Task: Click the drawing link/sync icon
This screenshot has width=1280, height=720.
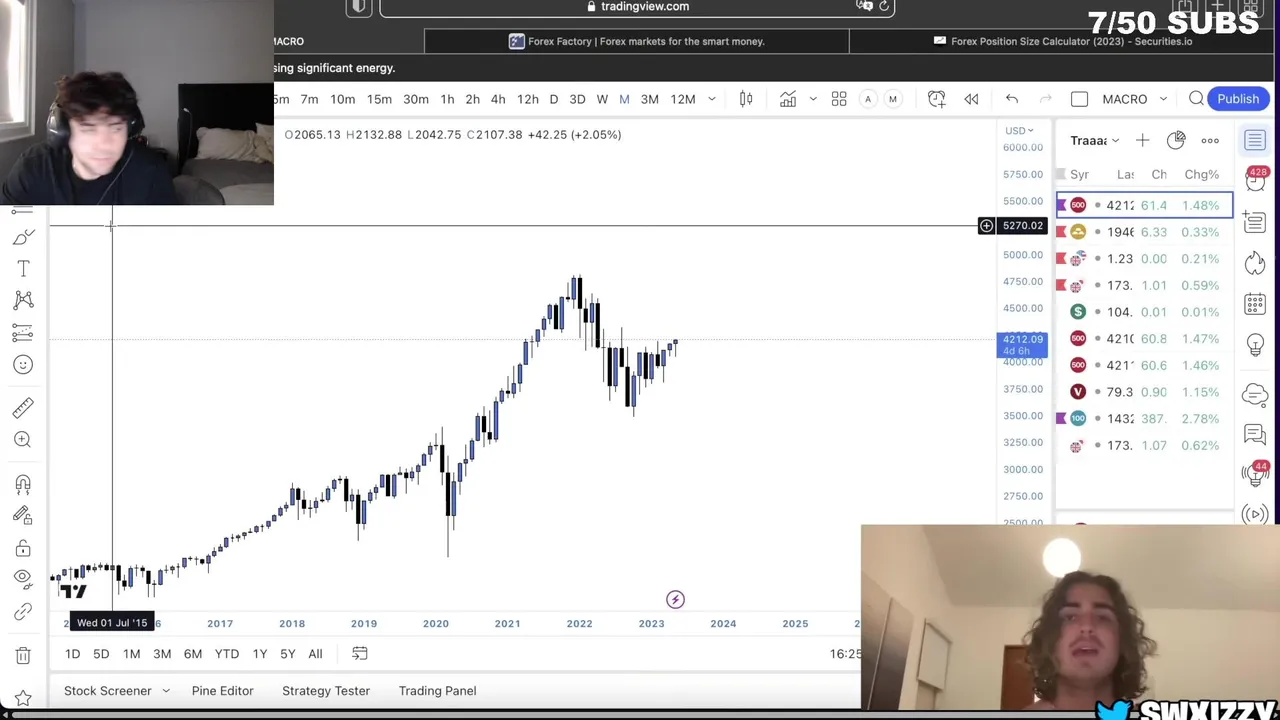Action: [x=23, y=611]
